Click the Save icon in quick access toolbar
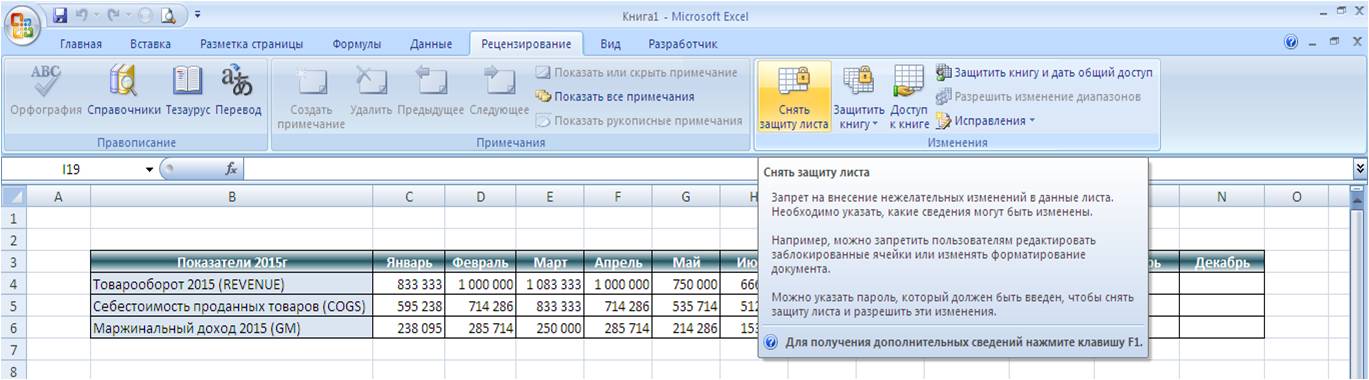 tap(60, 15)
